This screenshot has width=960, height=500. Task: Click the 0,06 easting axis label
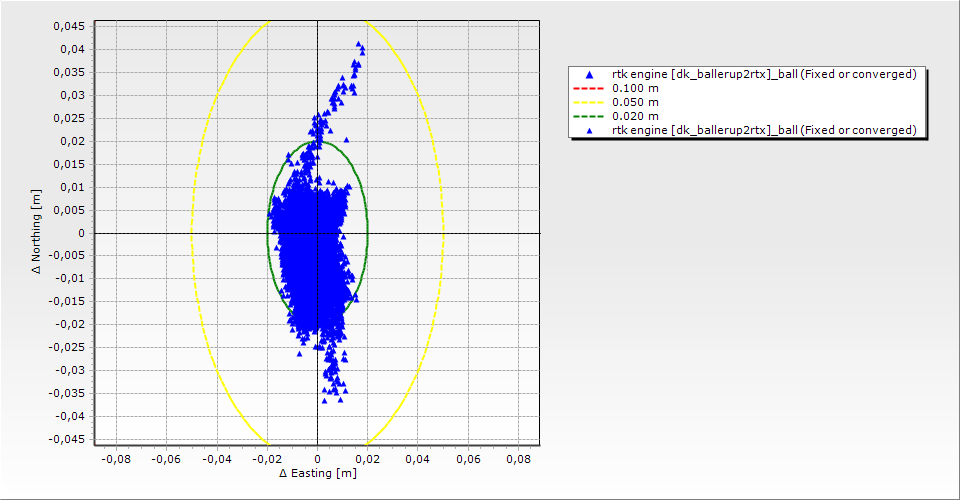tap(468, 459)
